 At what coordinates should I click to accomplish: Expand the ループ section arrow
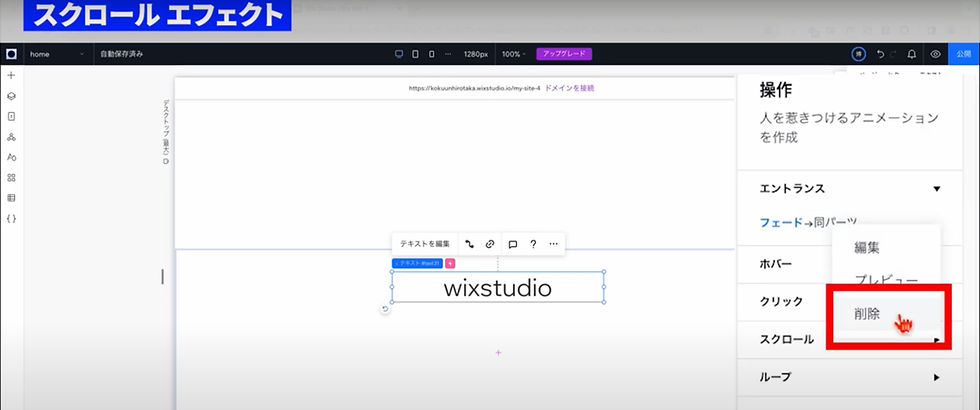pyautogui.click(x=936, y=377)
